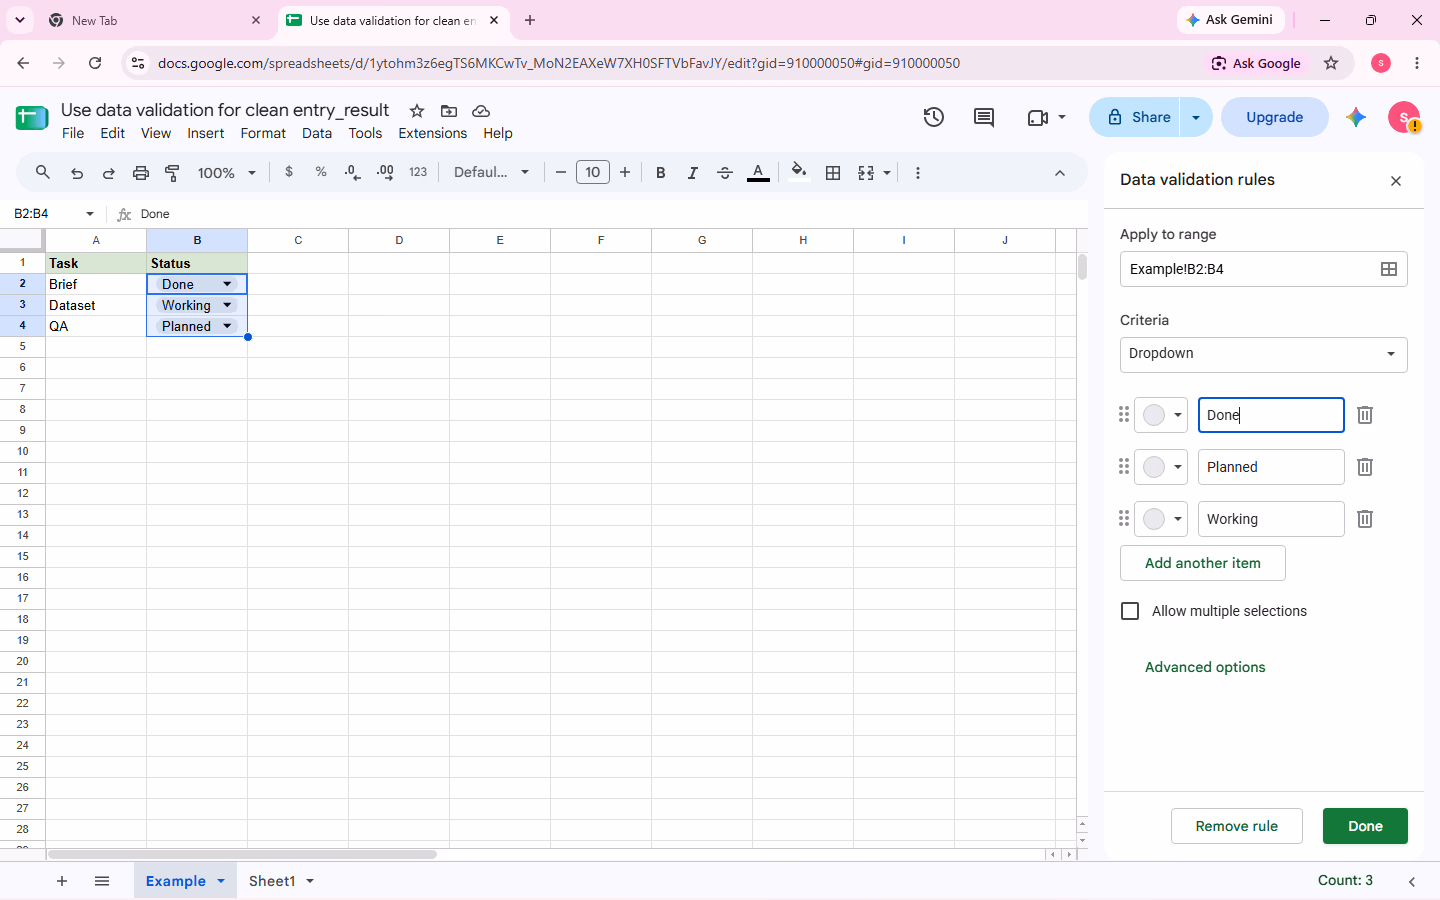Switch to the Sheet1 tab

click(272, 881)
